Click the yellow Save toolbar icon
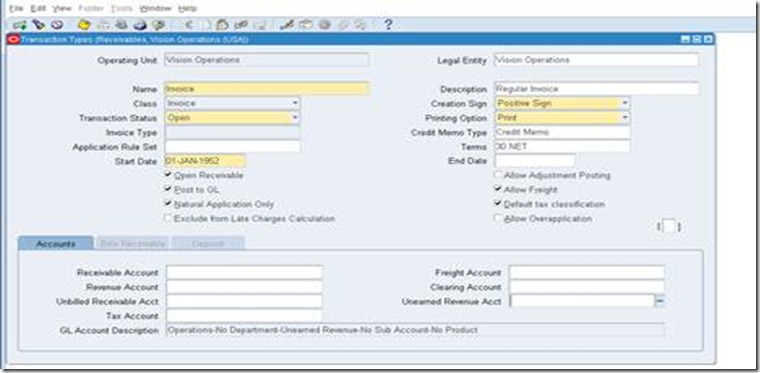Screen dimensions: 760x373 [x=85, y=24]
